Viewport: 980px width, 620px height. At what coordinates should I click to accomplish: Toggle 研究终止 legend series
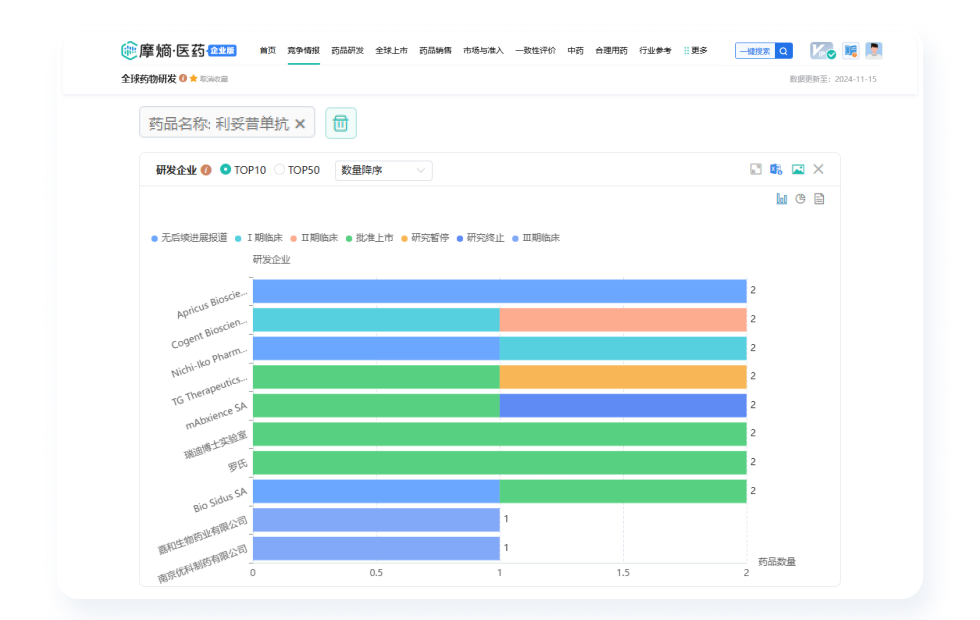coord(480,238)
